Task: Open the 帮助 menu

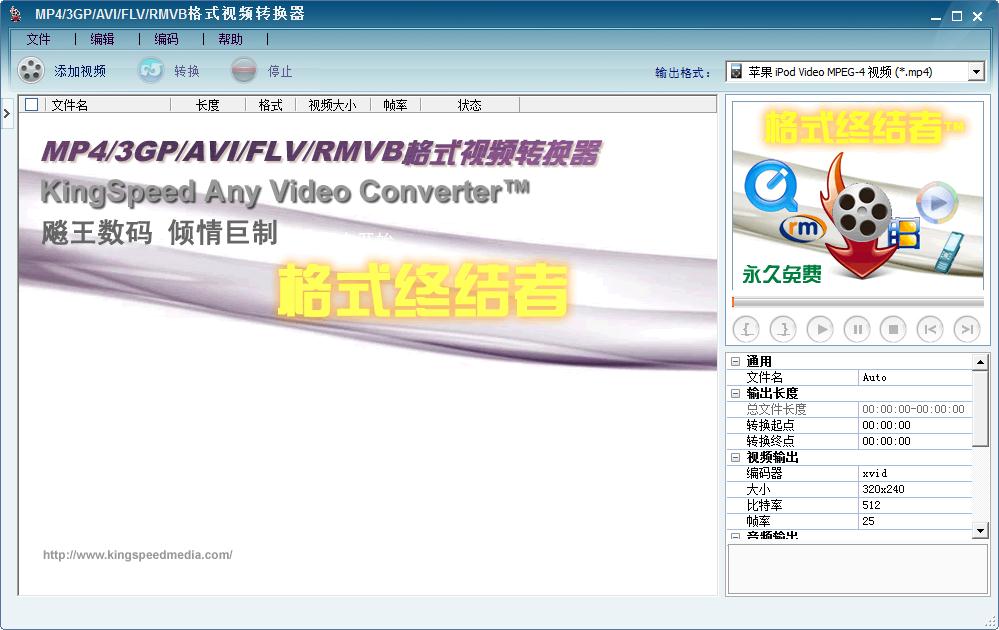Action: coord(231,39)
